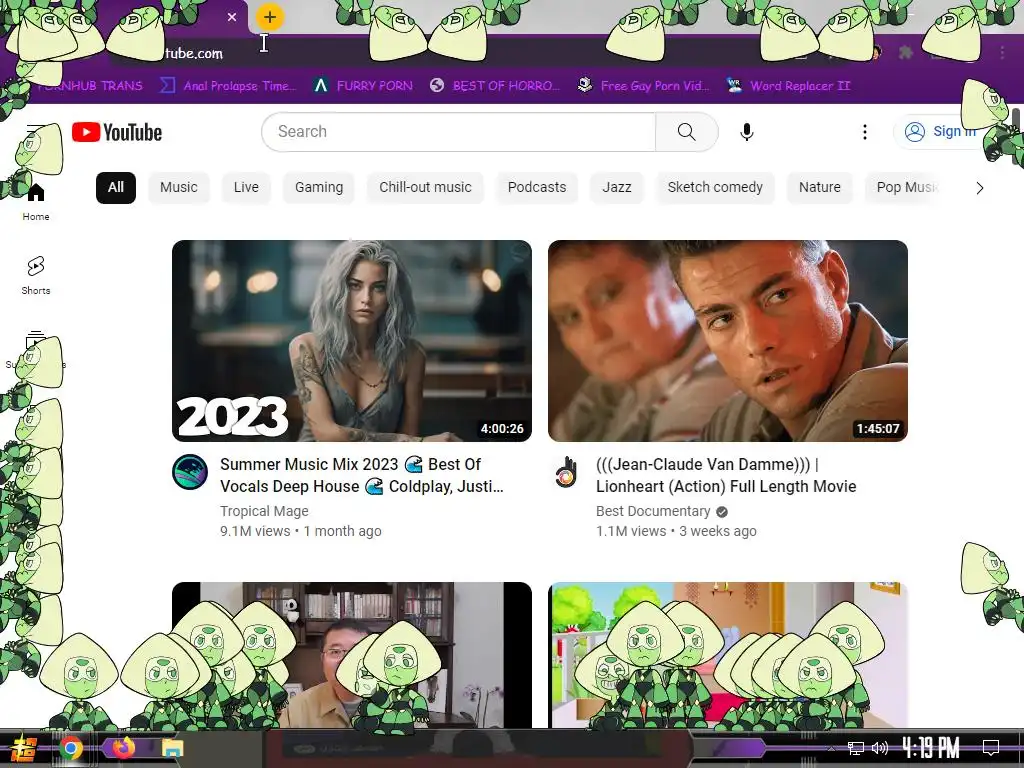The width and height of the screenshot is (1024, 768).
Task: Open the volume speaker icon in tray
Action: click(x=880, y=748)
